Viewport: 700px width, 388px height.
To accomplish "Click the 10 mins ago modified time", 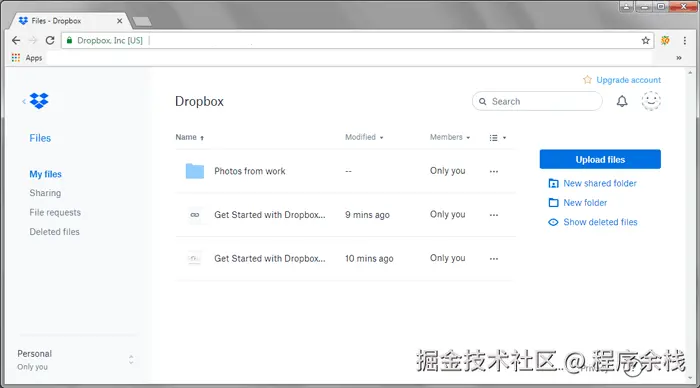I will click(x=369, y=259).
